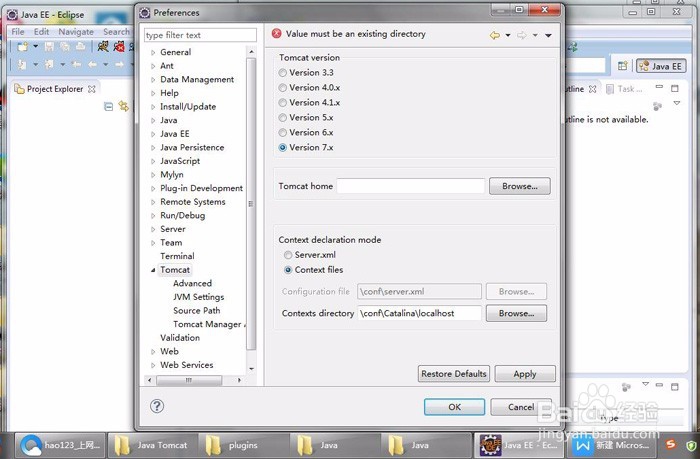Go back to previous preferences page
The image size is (700, 459).
click(495, 35)
